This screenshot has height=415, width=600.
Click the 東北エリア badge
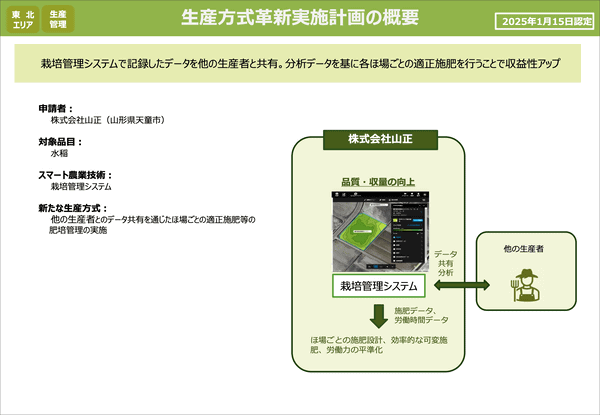point(23,18)
